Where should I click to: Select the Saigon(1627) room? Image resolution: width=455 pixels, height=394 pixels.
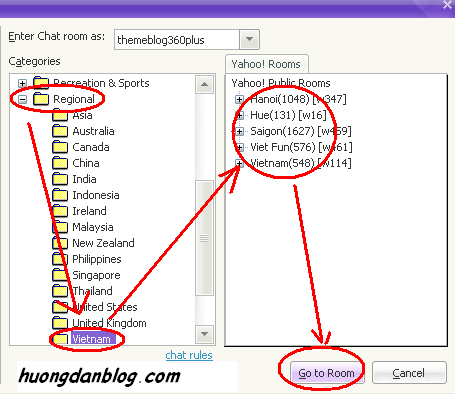tap(301, 131)
